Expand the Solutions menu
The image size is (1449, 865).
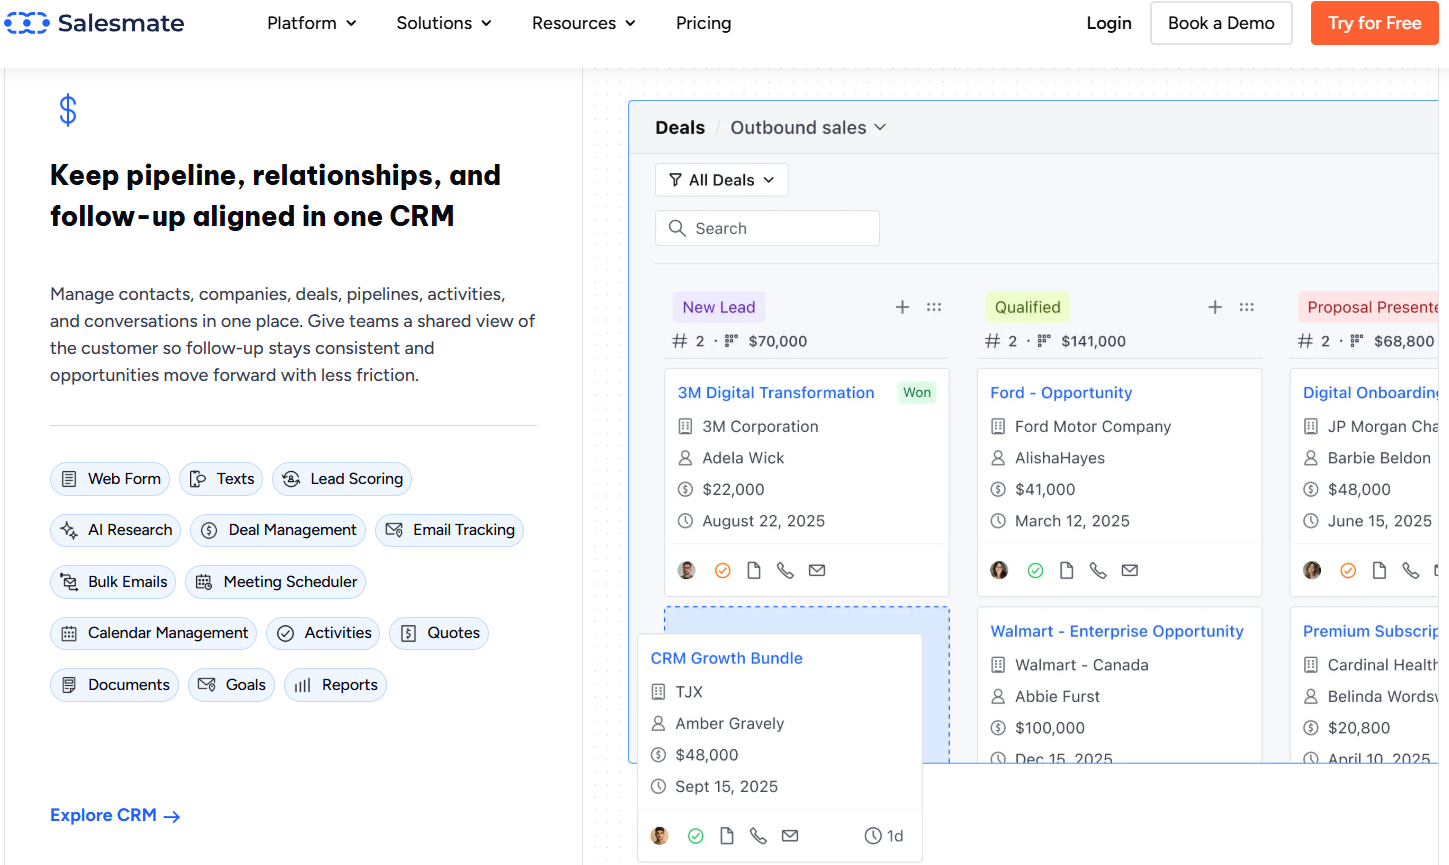pyautogui.click(x=444, y=23)
